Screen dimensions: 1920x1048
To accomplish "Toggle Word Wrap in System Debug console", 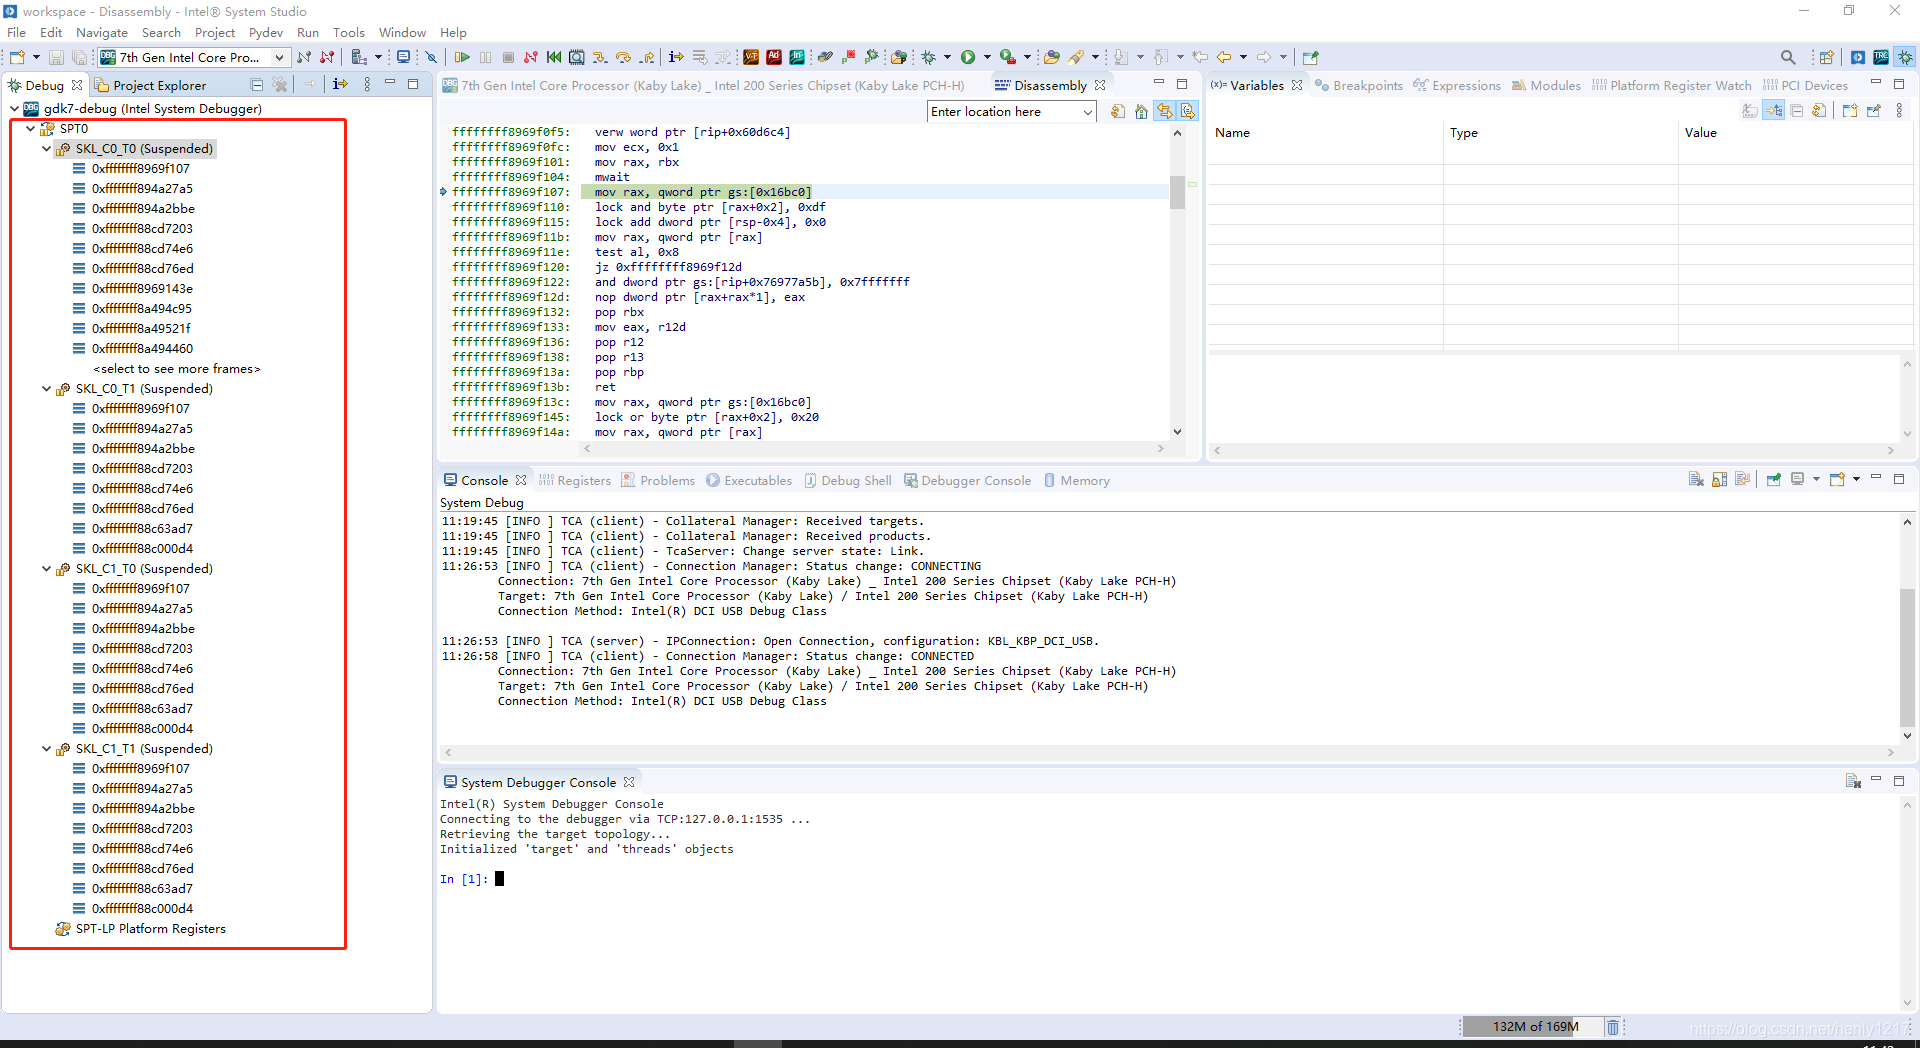I will 1743,480.
